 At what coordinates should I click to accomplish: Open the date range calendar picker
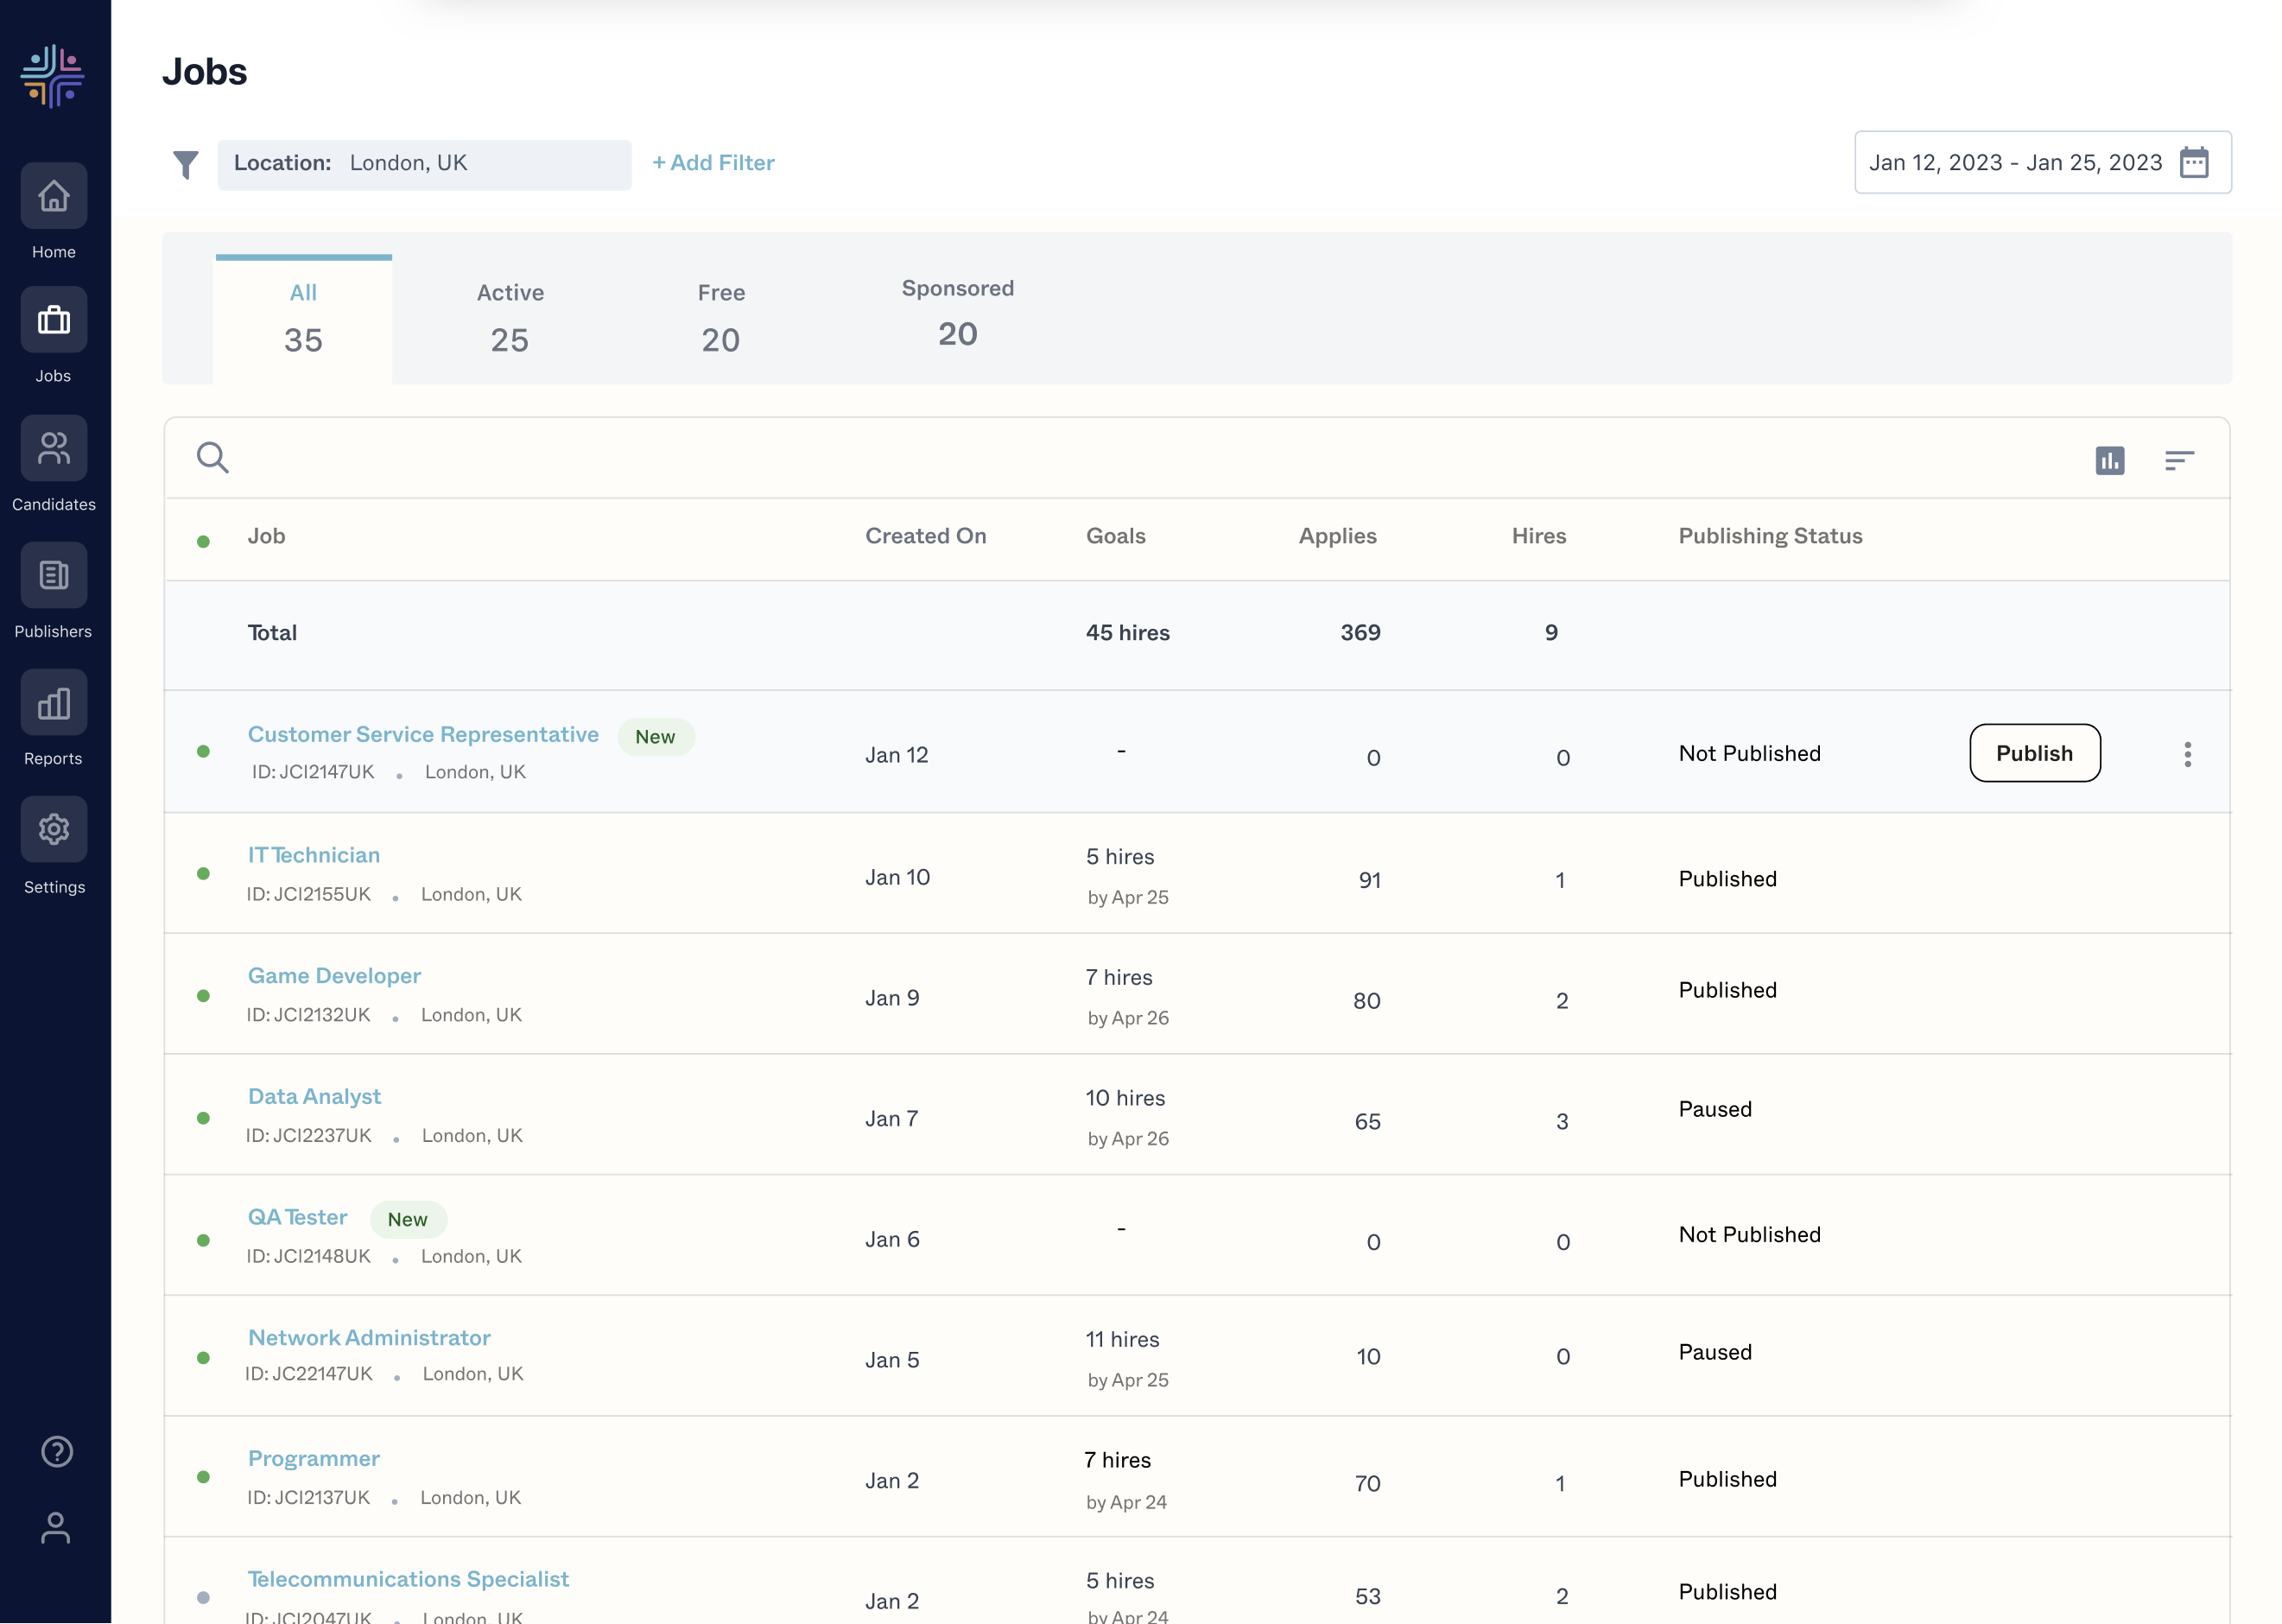[2194, 163]
